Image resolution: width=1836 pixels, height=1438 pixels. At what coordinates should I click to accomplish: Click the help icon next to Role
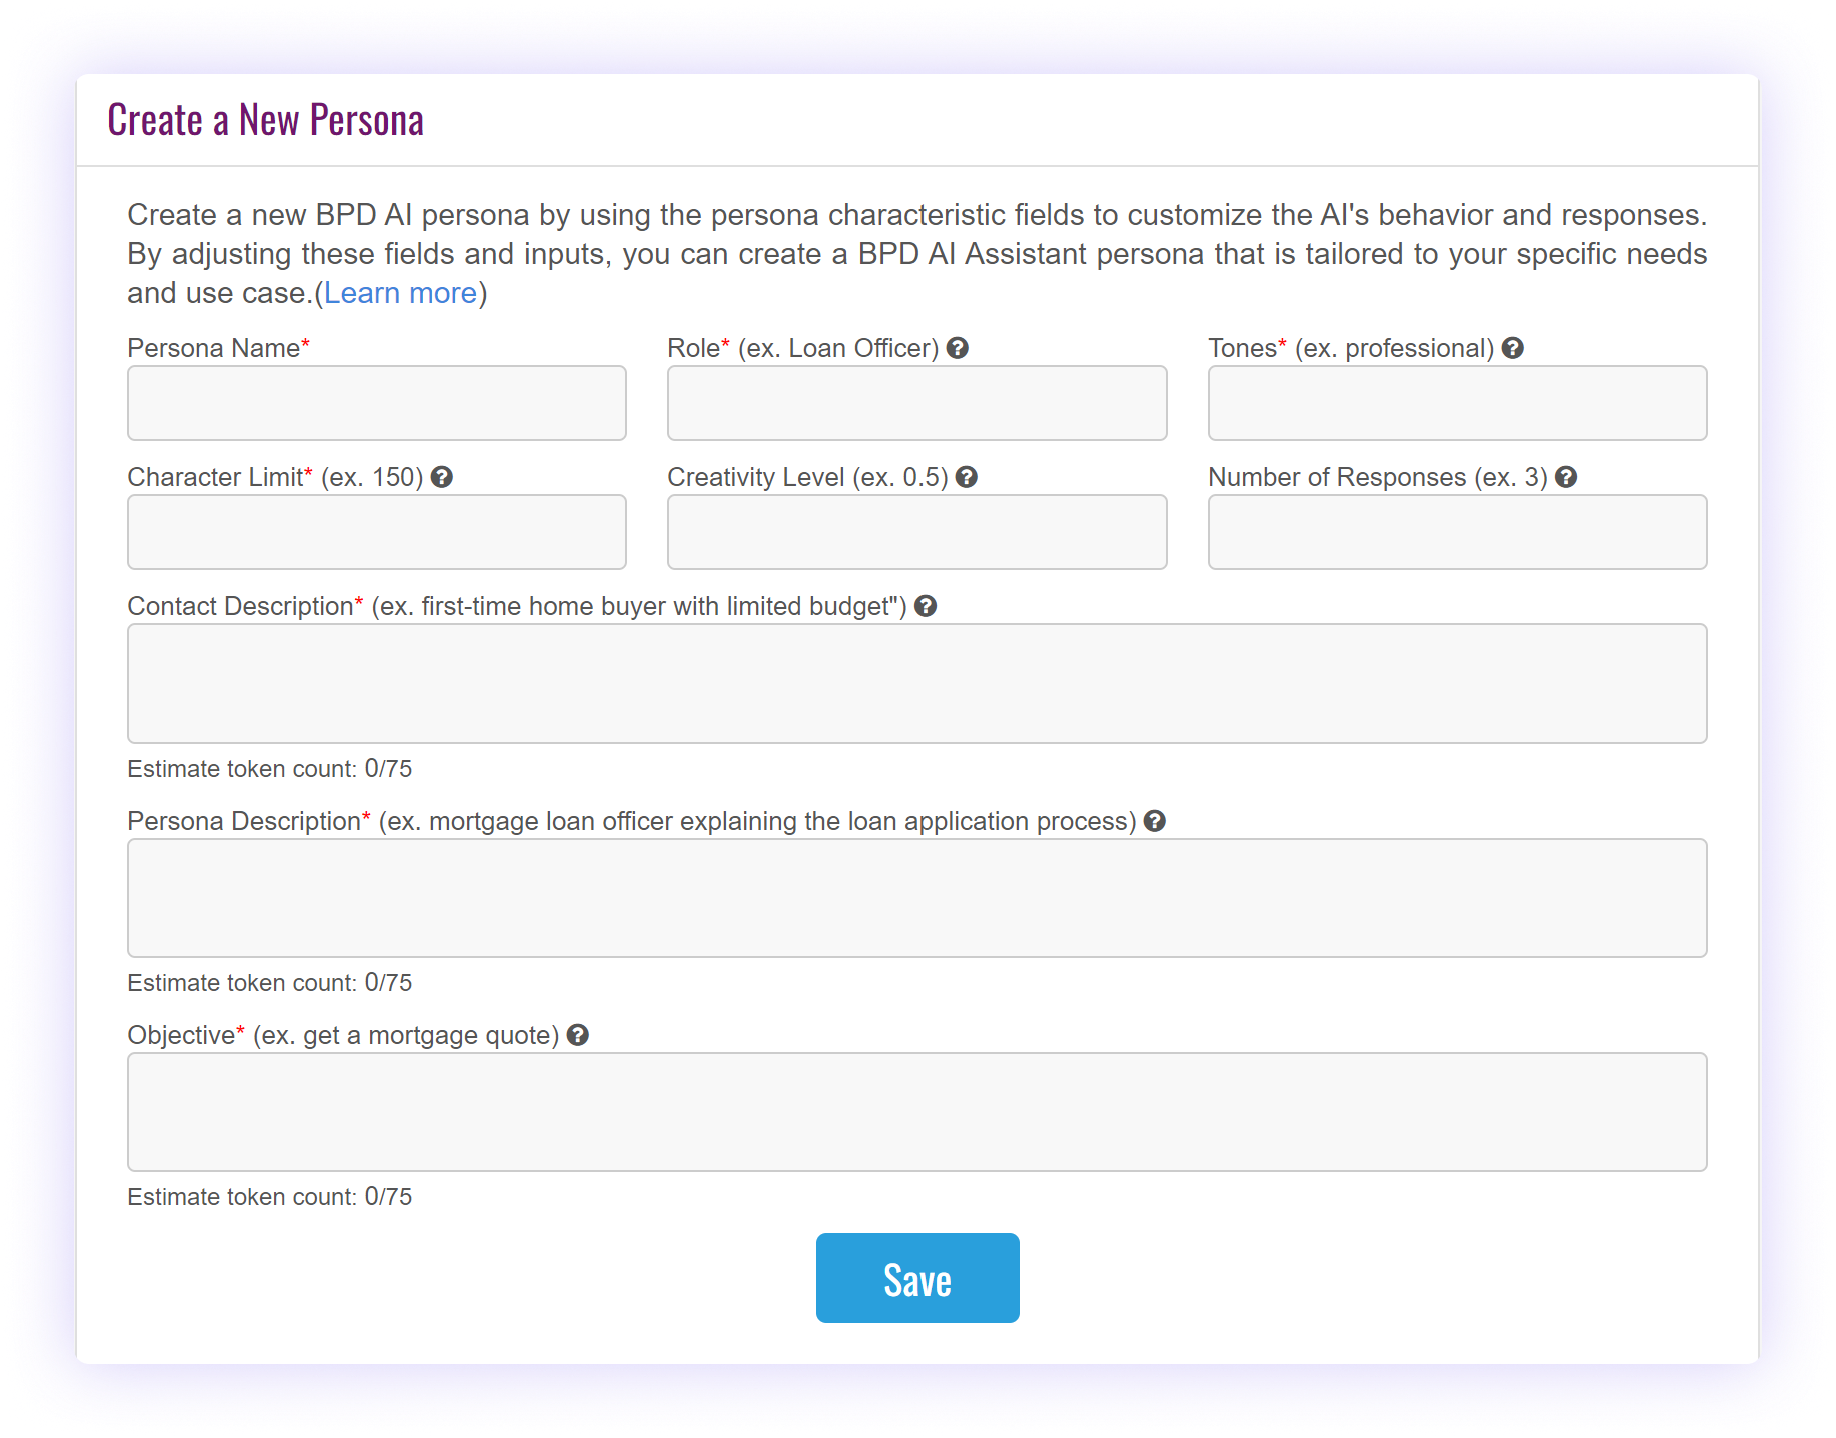pos(958,348)
